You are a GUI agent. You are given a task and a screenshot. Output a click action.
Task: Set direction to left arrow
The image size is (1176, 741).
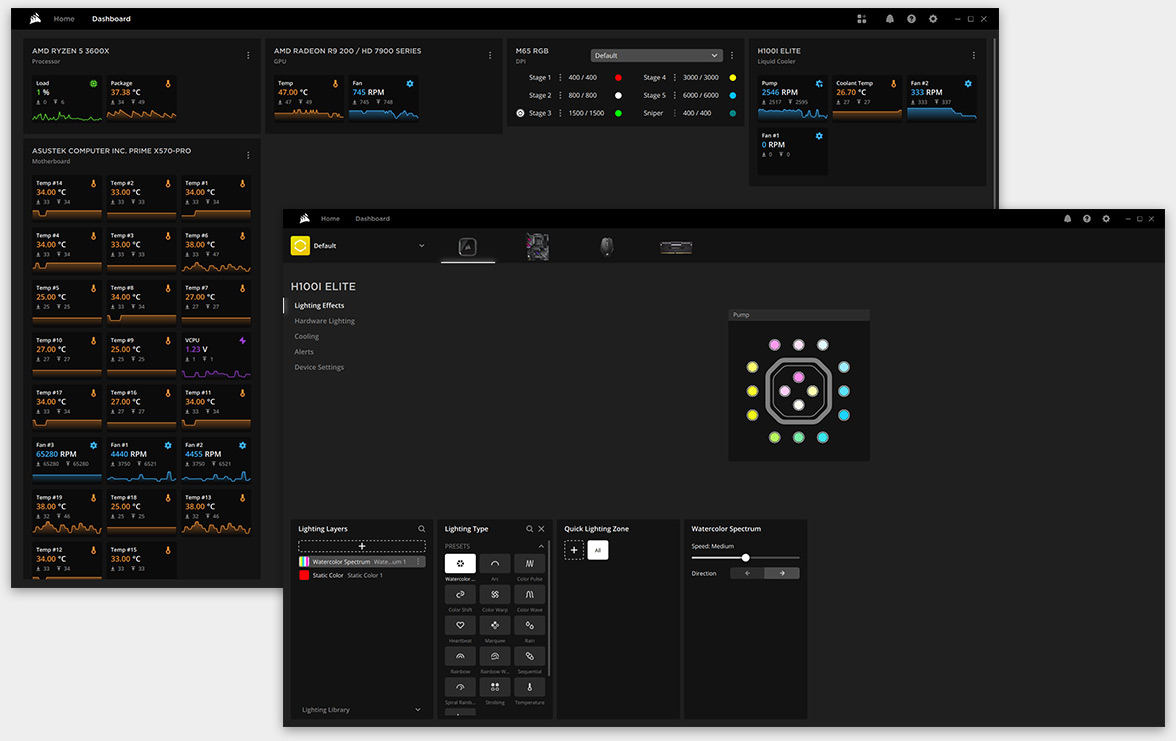click(747, 573)
